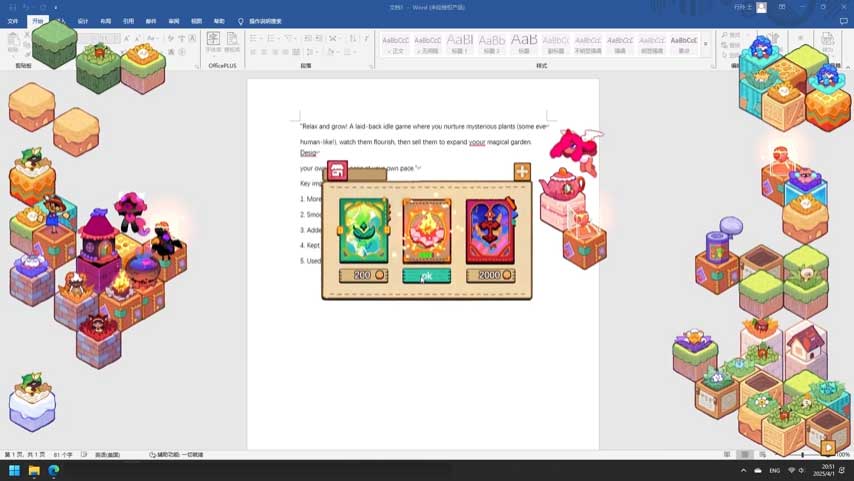Undo the last action in Word
Screen dimensions: 854x481
tap(26, 7)
